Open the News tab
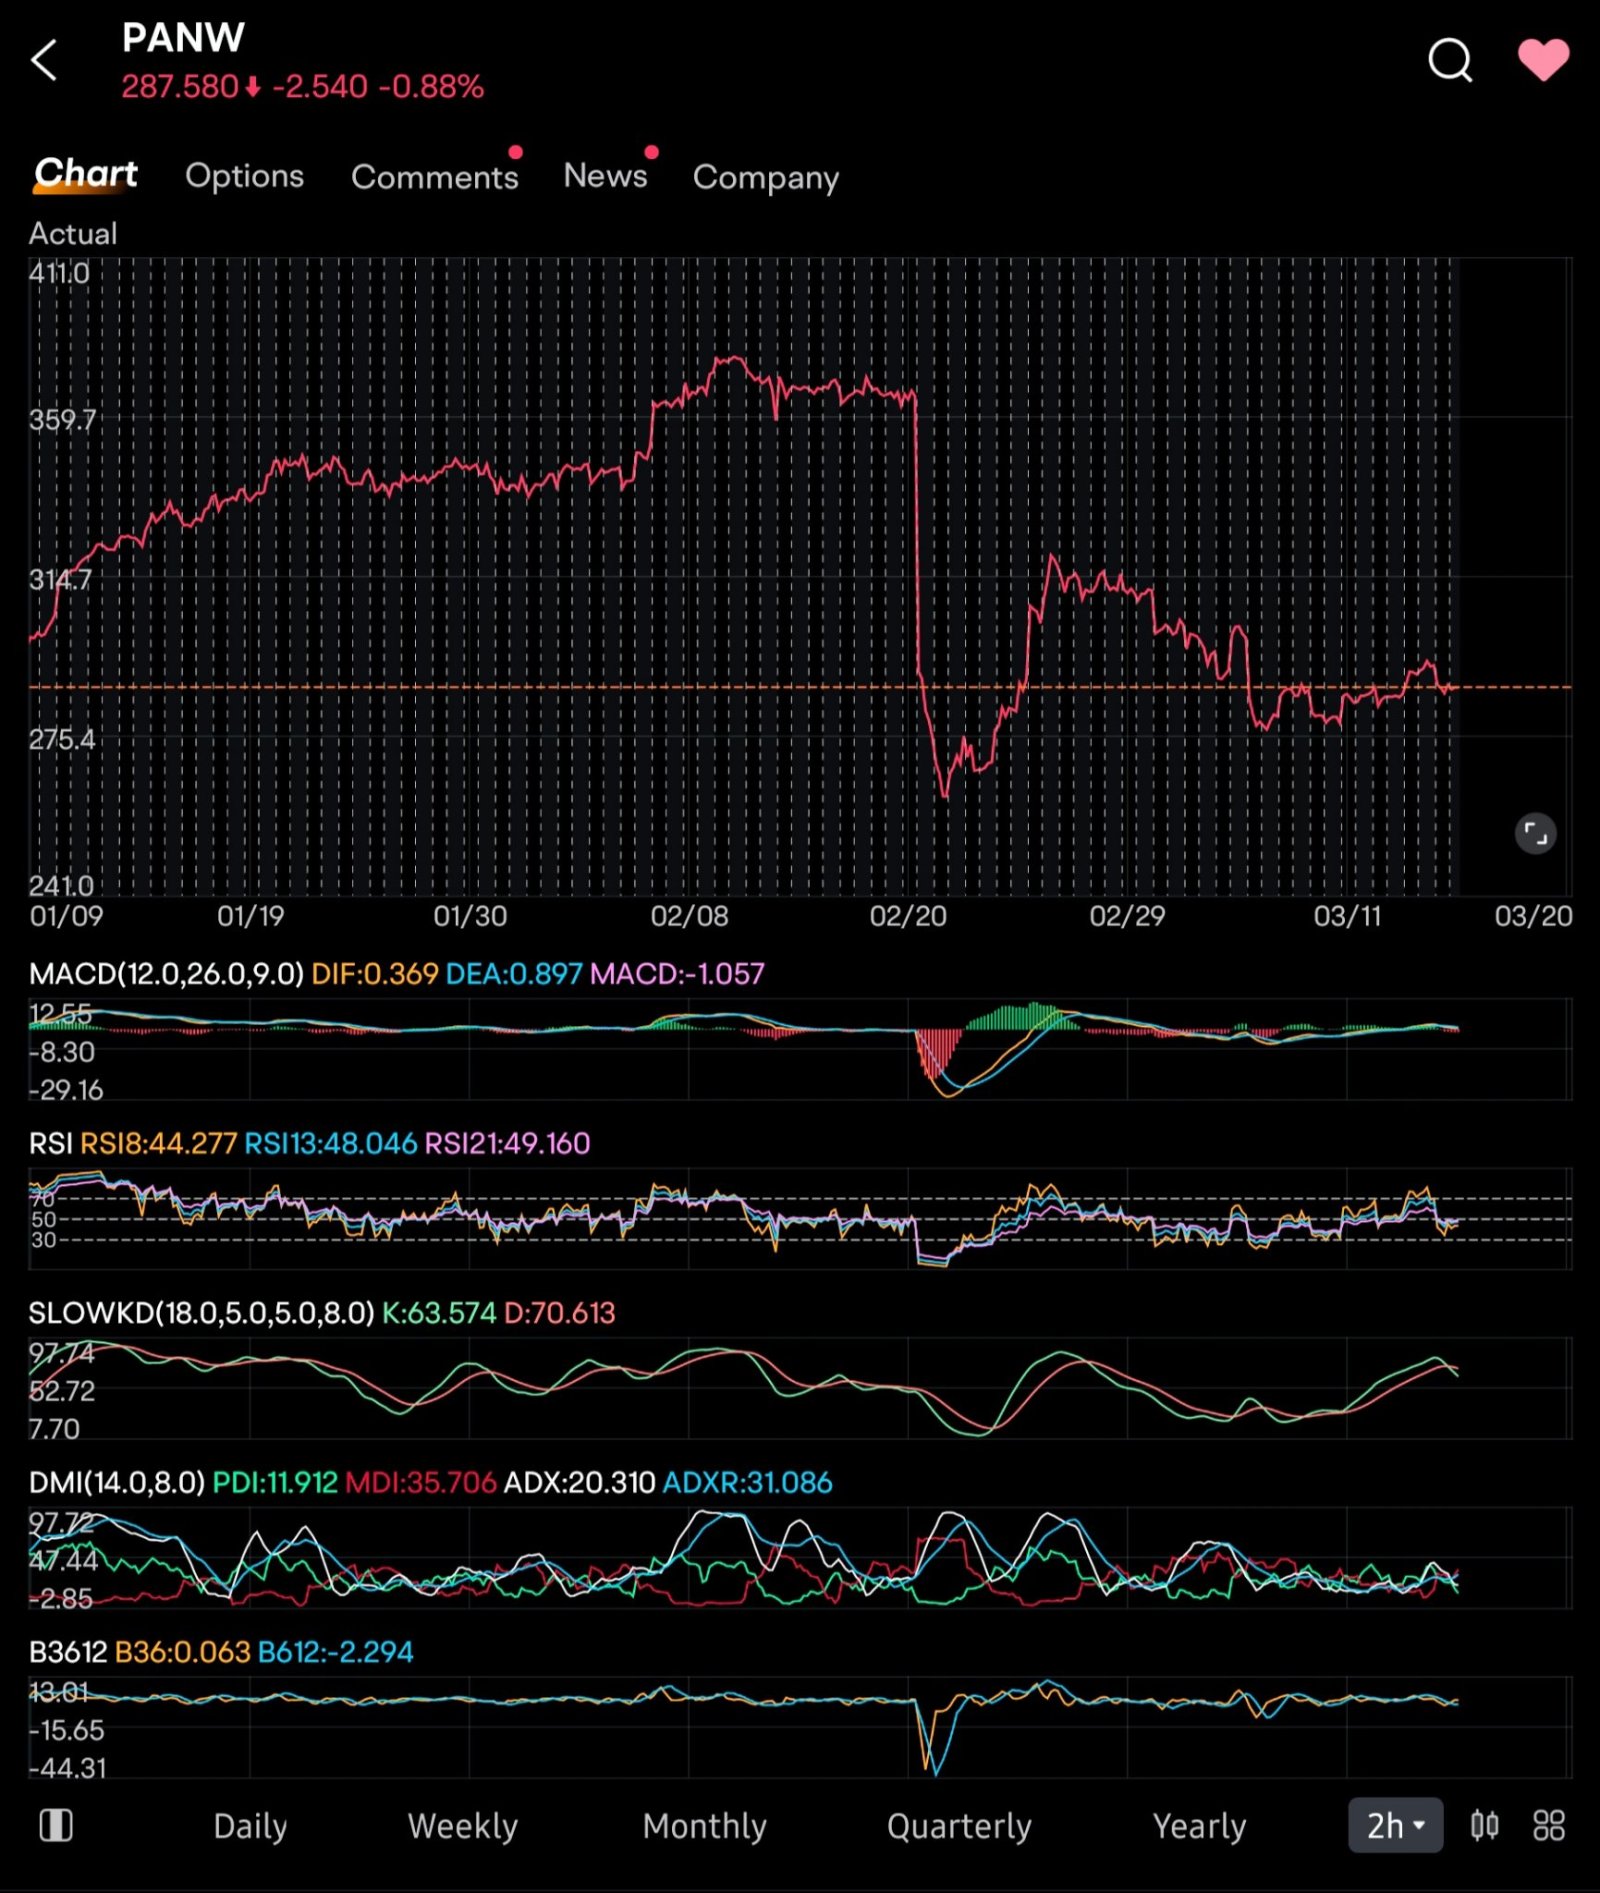The image size is (1600, 1893). click(606, 176)
